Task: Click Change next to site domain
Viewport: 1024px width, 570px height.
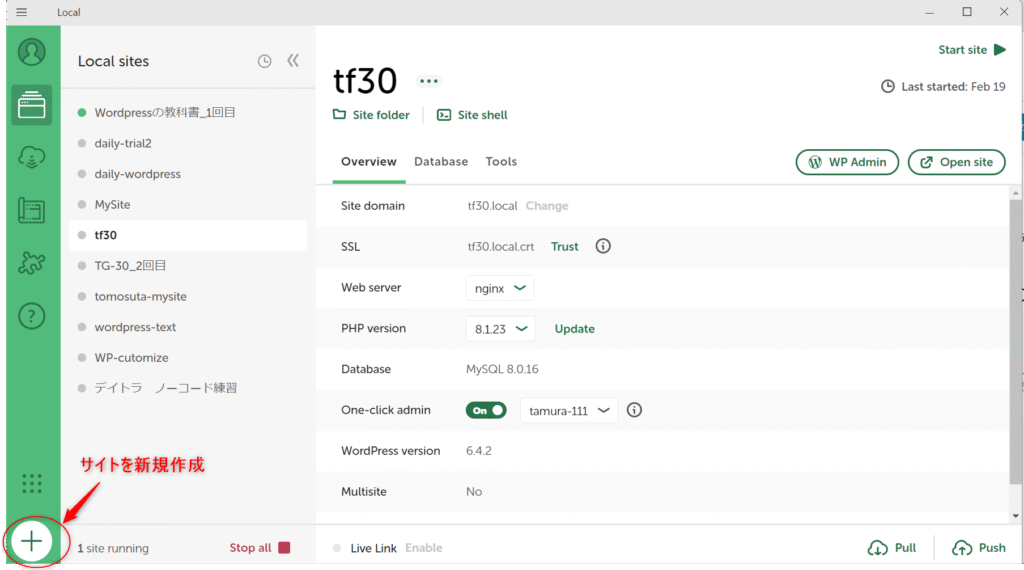Action: (x=547, y=206)
